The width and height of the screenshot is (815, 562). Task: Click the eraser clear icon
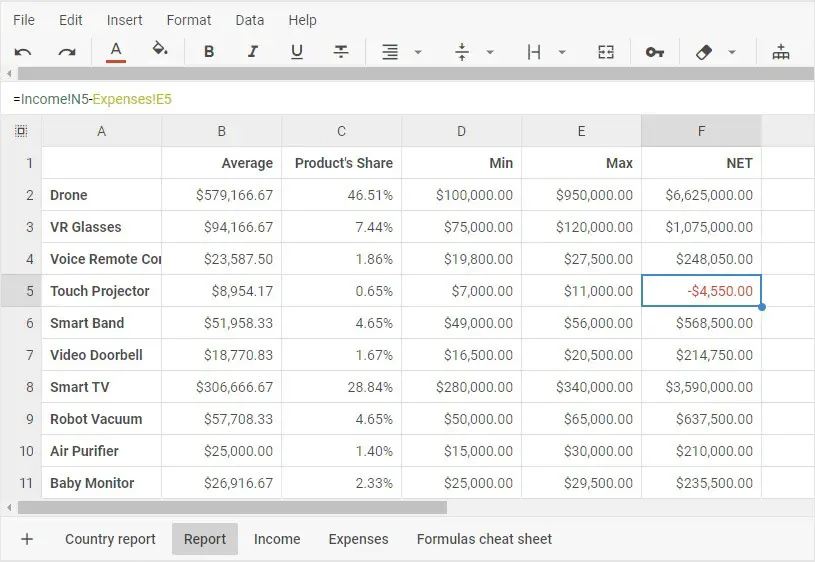point(704,52)
